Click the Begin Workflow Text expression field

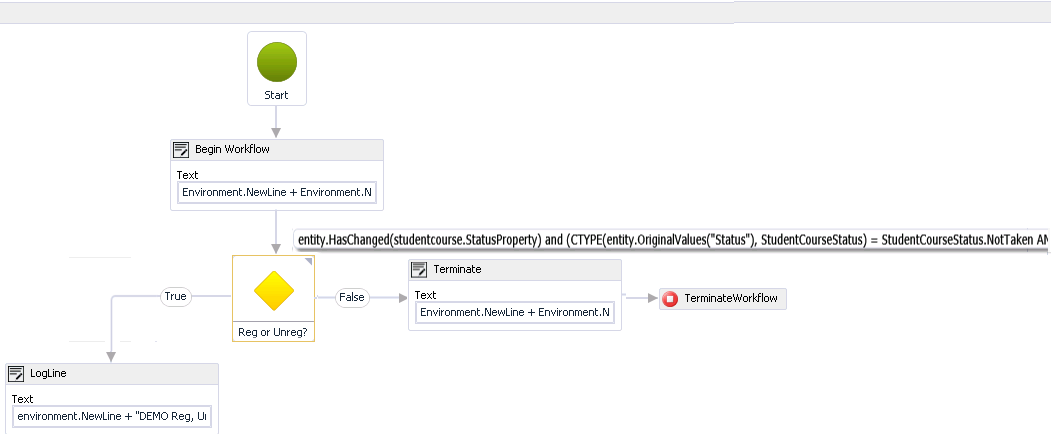(x=277, y=192)
